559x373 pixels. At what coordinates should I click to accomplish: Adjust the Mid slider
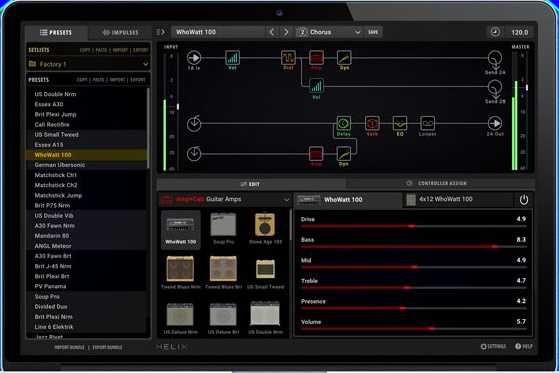tap(414, 267)
